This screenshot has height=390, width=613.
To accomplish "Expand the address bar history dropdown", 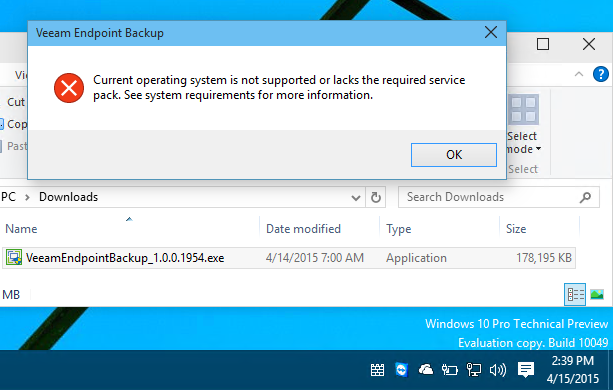I will point(356,198).
